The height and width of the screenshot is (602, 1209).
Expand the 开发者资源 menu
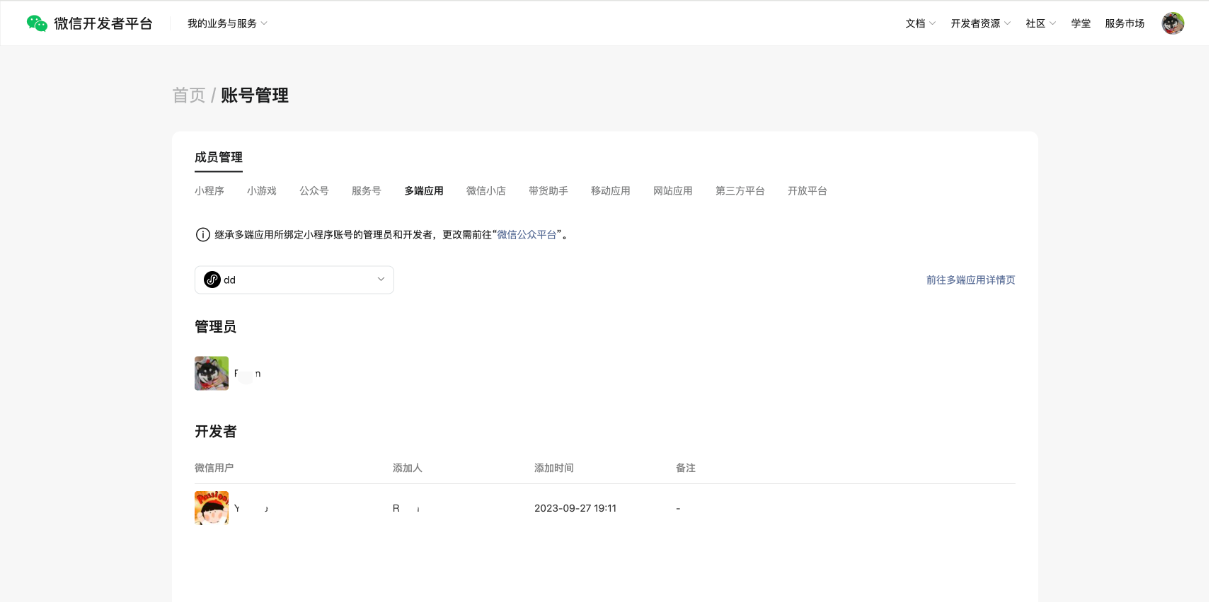[x=980, y=23]
